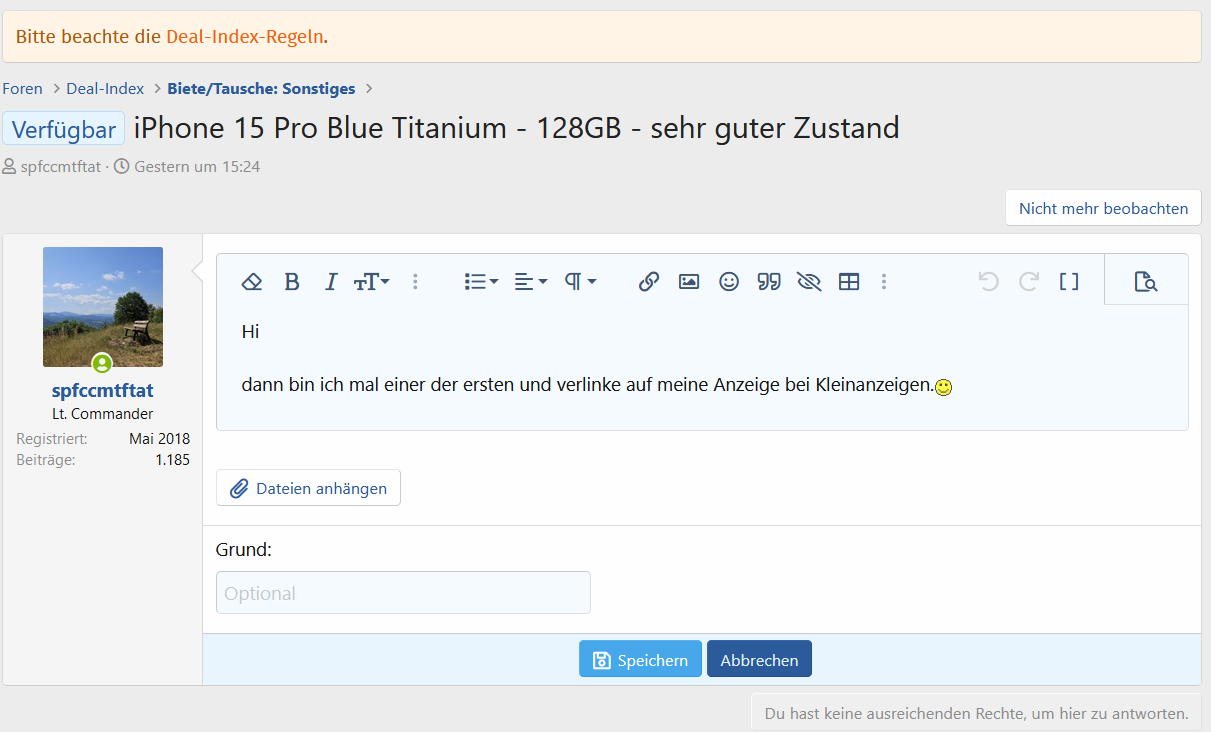Click the online status indicator on avatar
1211x732 pixels.
click(102, 363)
